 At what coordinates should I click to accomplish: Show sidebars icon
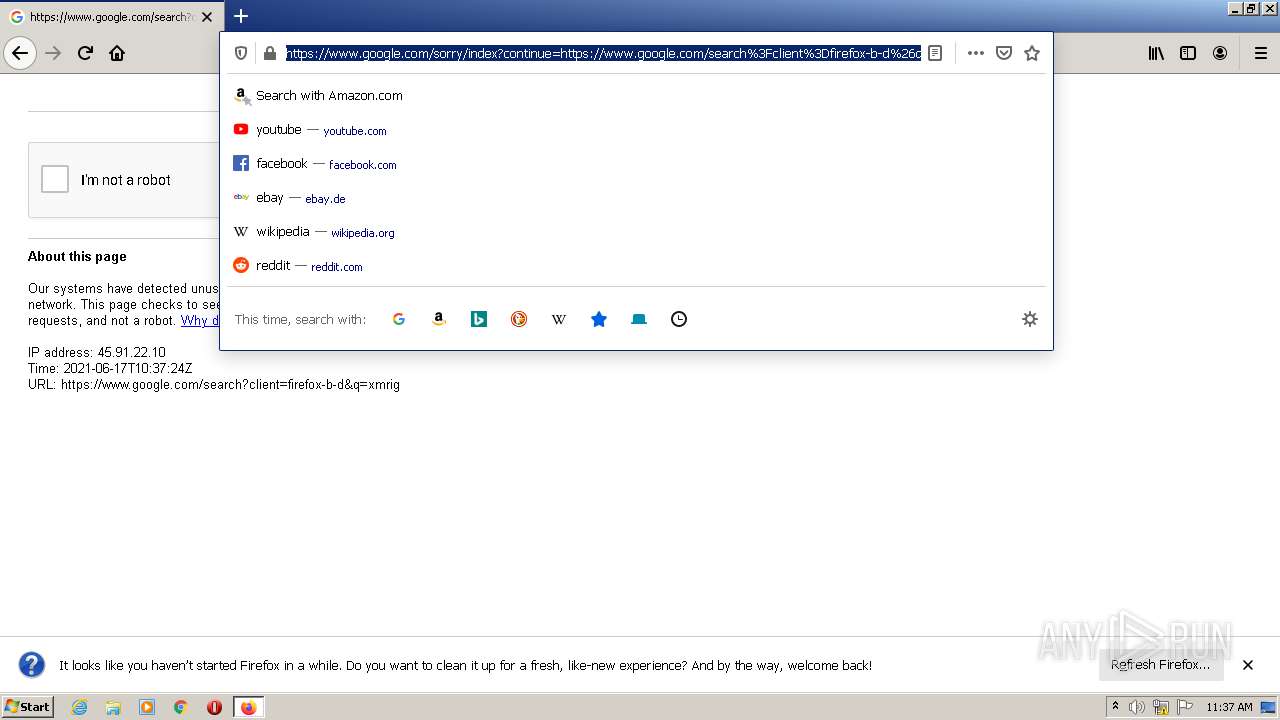click(1188, 53)
